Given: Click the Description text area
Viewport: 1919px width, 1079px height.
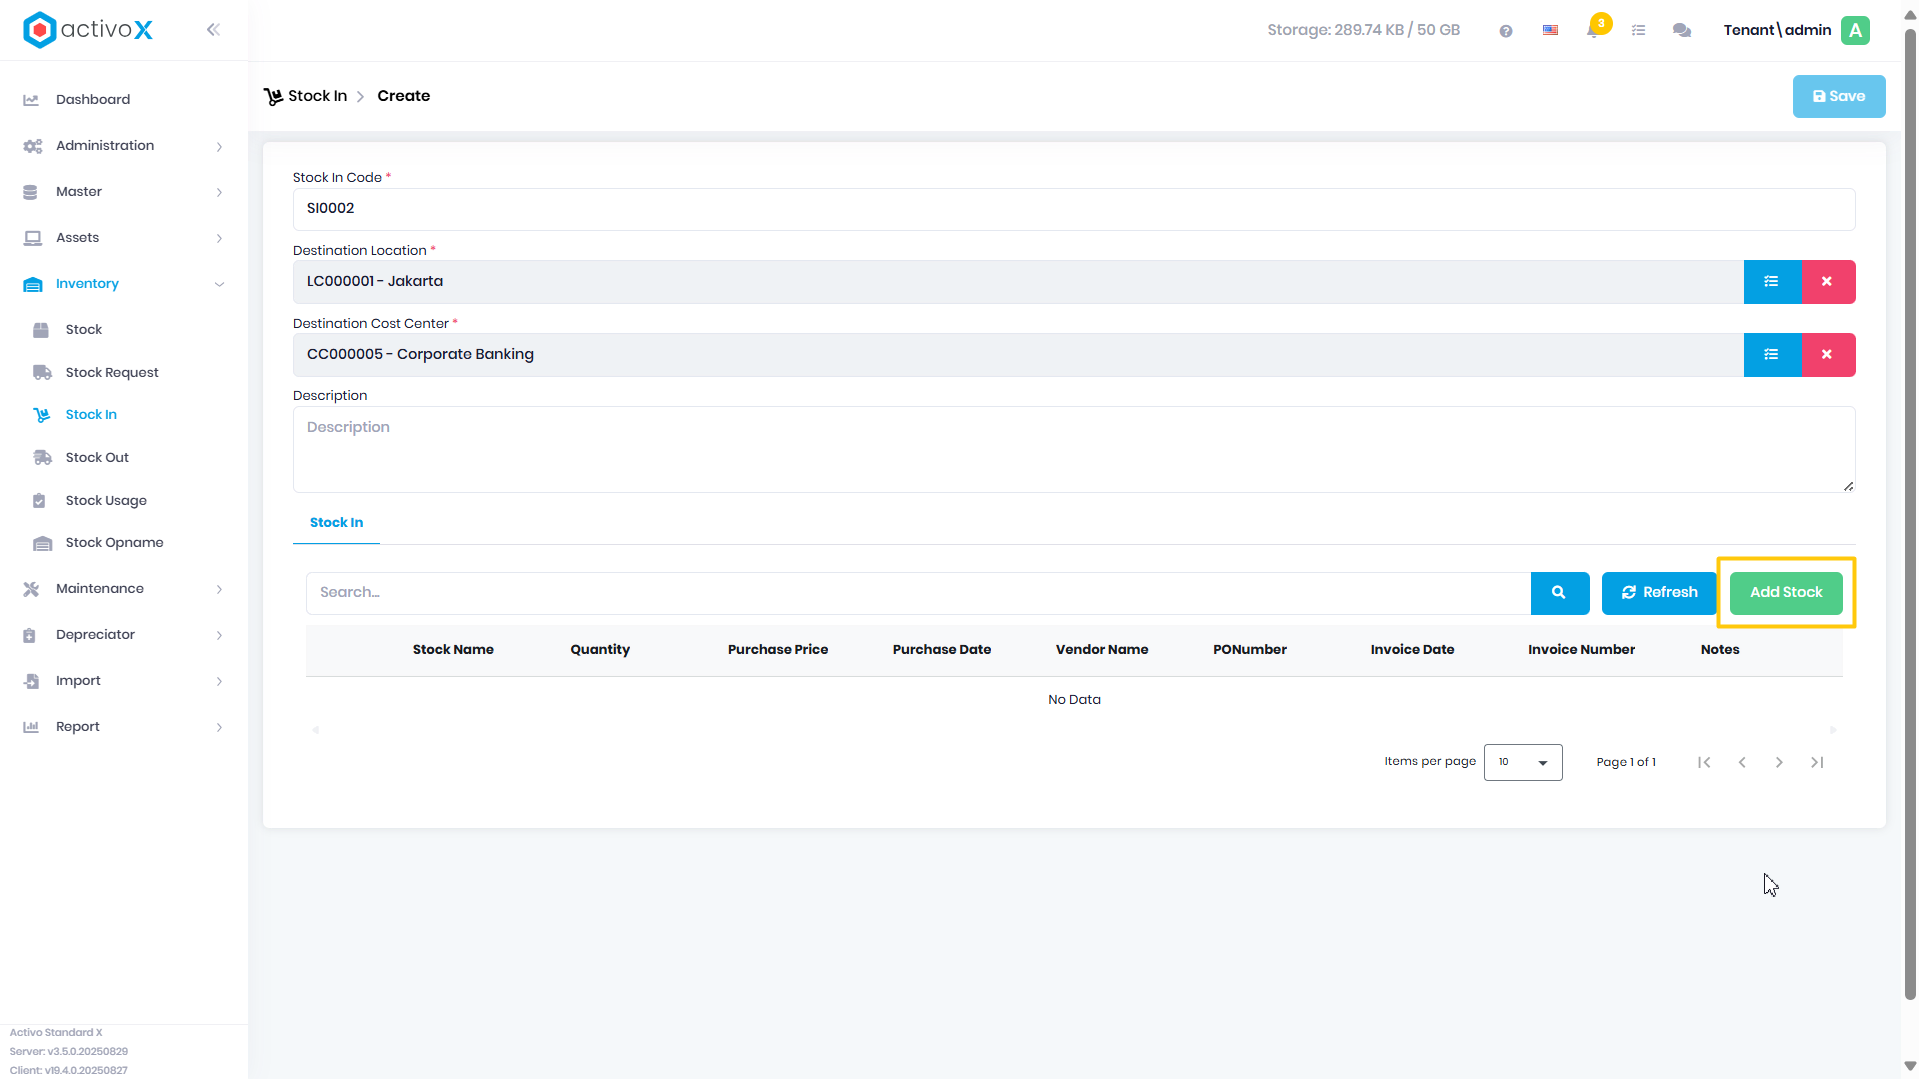Looking at the screenshot, I should tap(1074, 450).
